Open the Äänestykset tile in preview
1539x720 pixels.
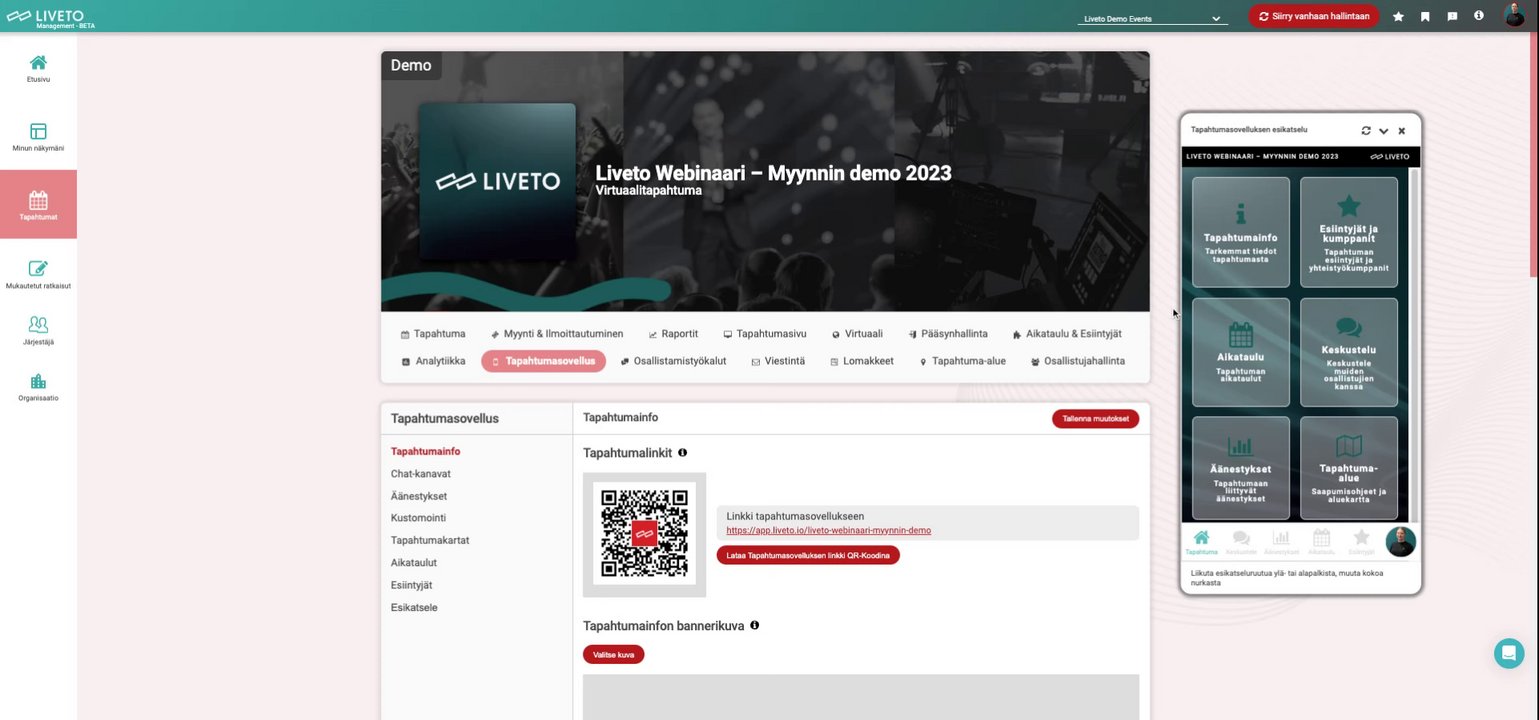point(1241,468)
